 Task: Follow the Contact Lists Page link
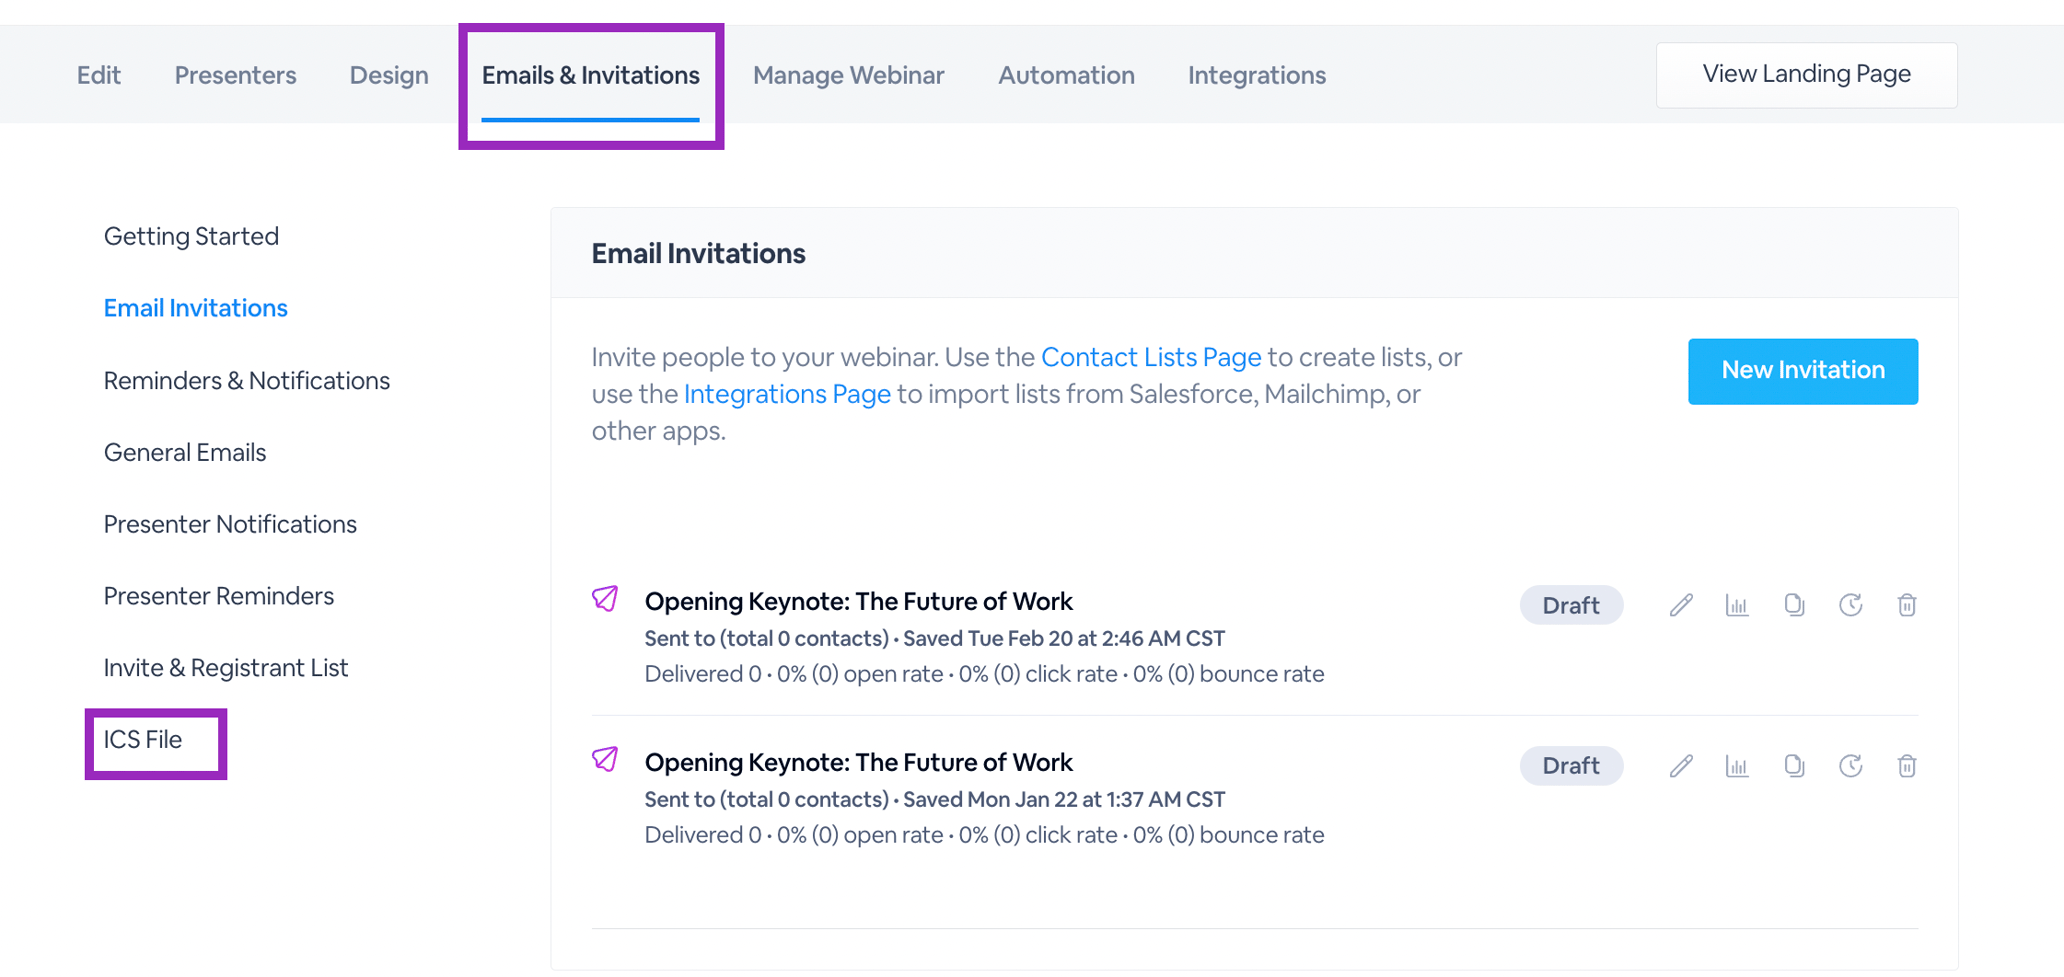tap(1150, 357)
